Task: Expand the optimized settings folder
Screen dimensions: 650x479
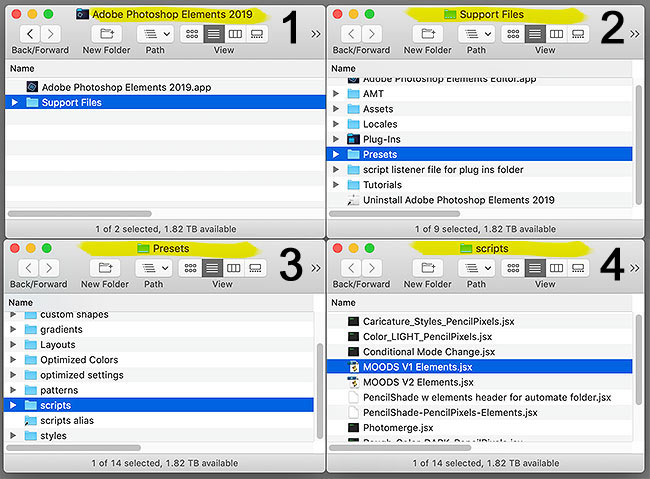Action: 13,374
